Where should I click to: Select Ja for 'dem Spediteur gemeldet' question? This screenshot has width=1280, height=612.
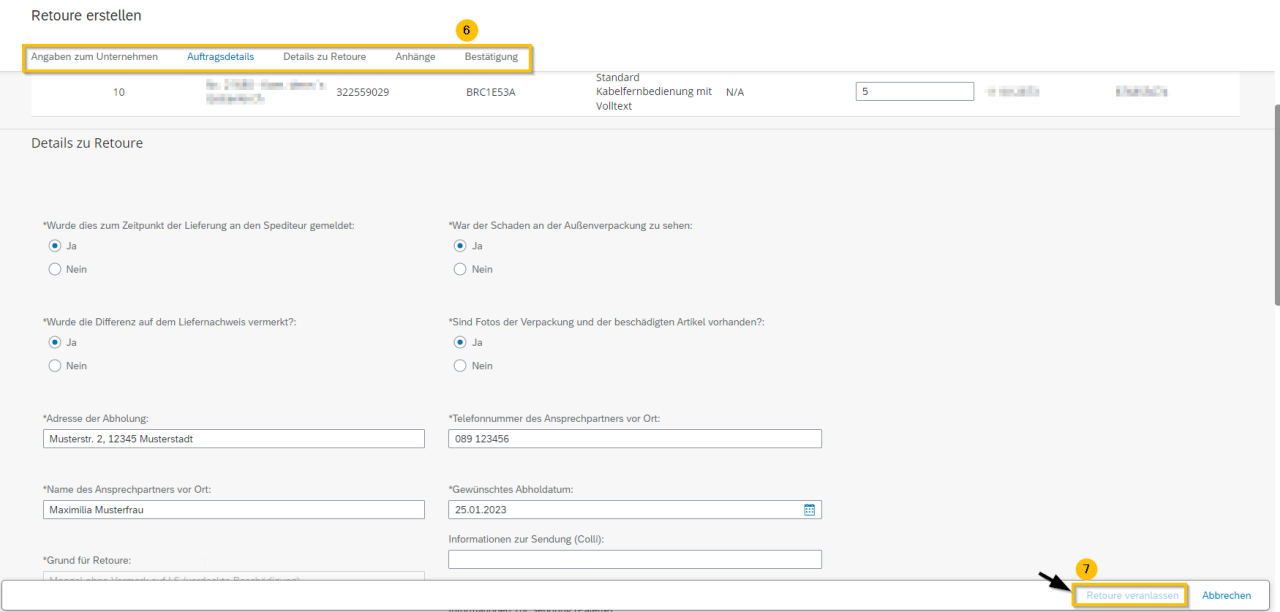pyautogui.click(x=55, y=245)
